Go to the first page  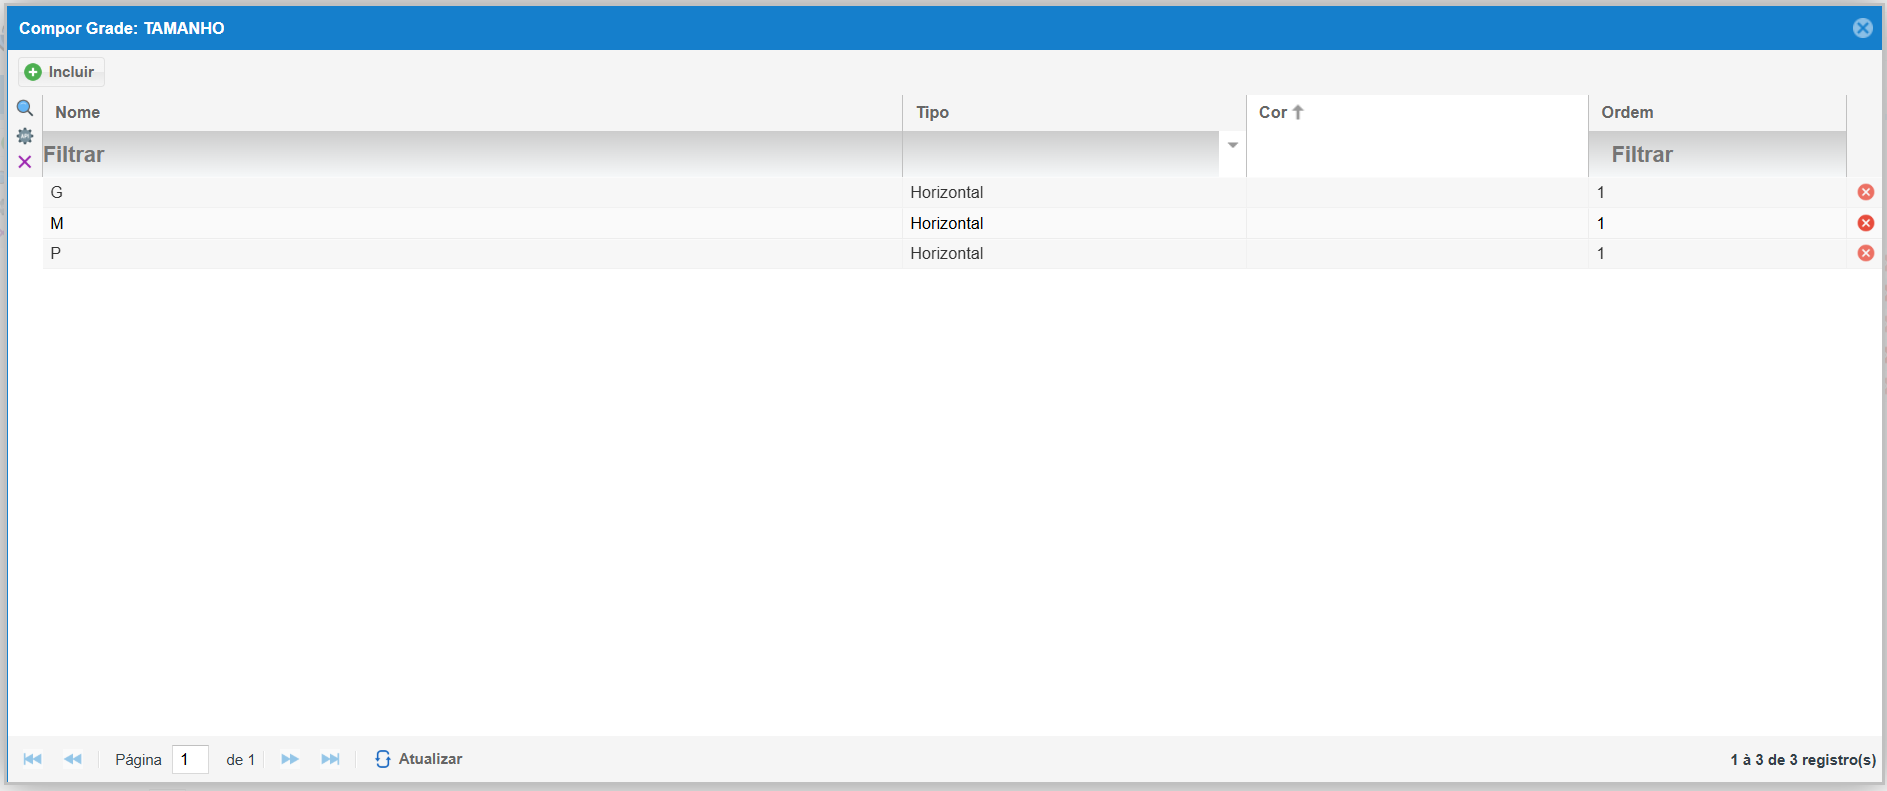(32, 759)
